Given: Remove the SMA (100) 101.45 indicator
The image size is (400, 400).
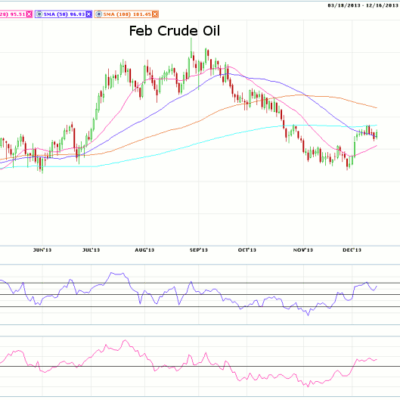Looking at the screenshot, I should click(x=155, y=14).
